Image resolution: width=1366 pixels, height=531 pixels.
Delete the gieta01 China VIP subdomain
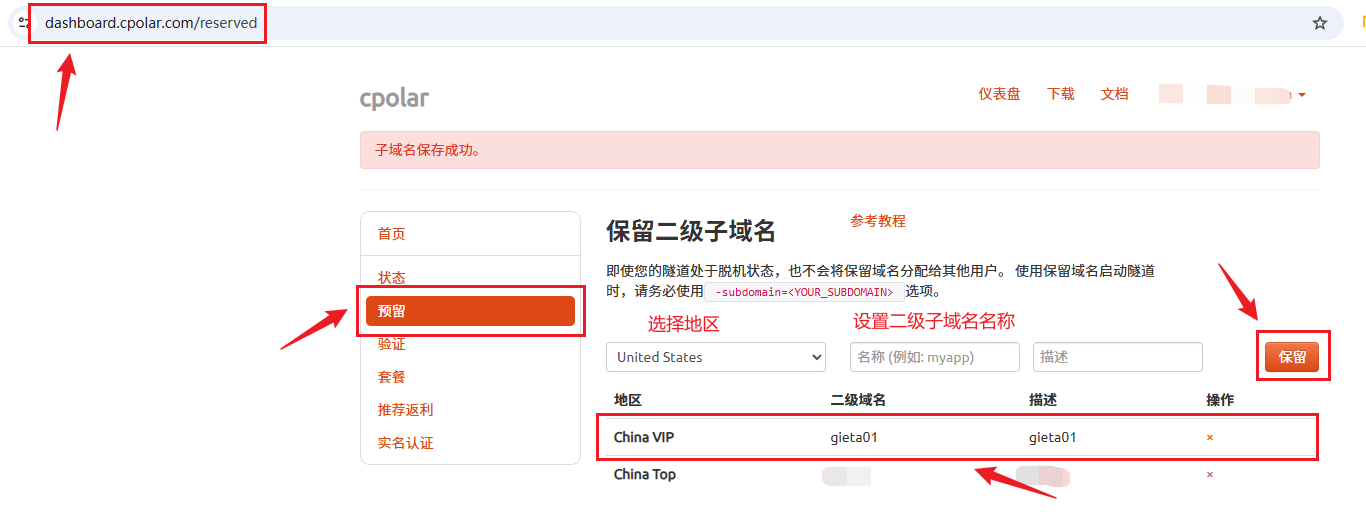point(1210,438)
